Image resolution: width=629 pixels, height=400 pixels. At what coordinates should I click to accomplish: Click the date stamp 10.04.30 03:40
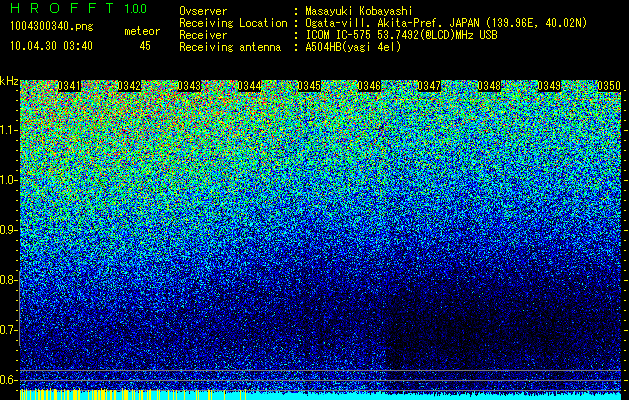click(x=51, y=46)
